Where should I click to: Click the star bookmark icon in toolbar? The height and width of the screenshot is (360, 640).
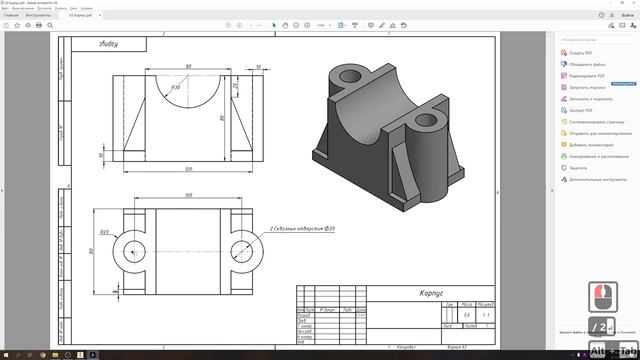[17, 25]
